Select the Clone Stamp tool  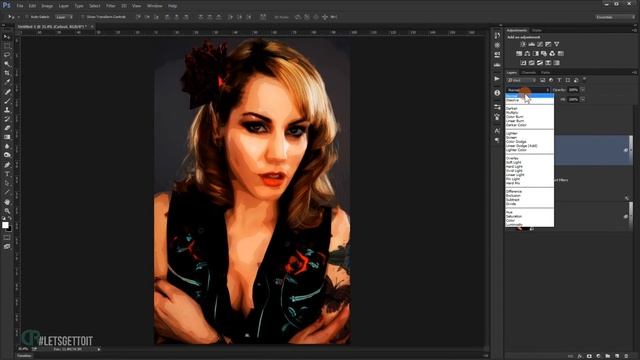(7, 110)
